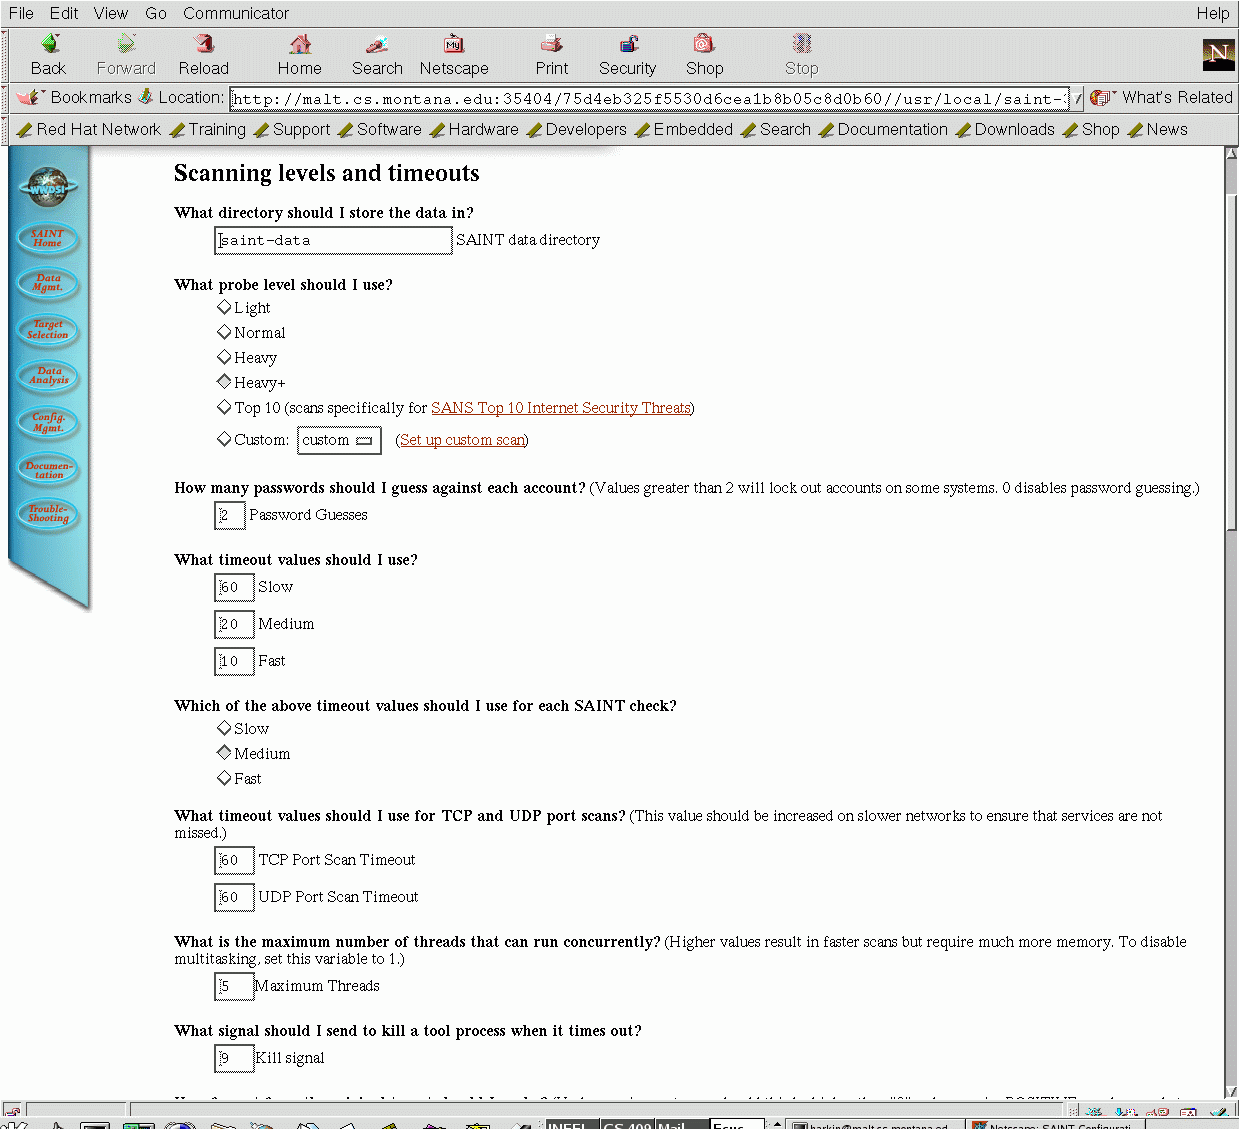Open the View menu
This screenshot has height=1129, width=1239.
point(111,13)
